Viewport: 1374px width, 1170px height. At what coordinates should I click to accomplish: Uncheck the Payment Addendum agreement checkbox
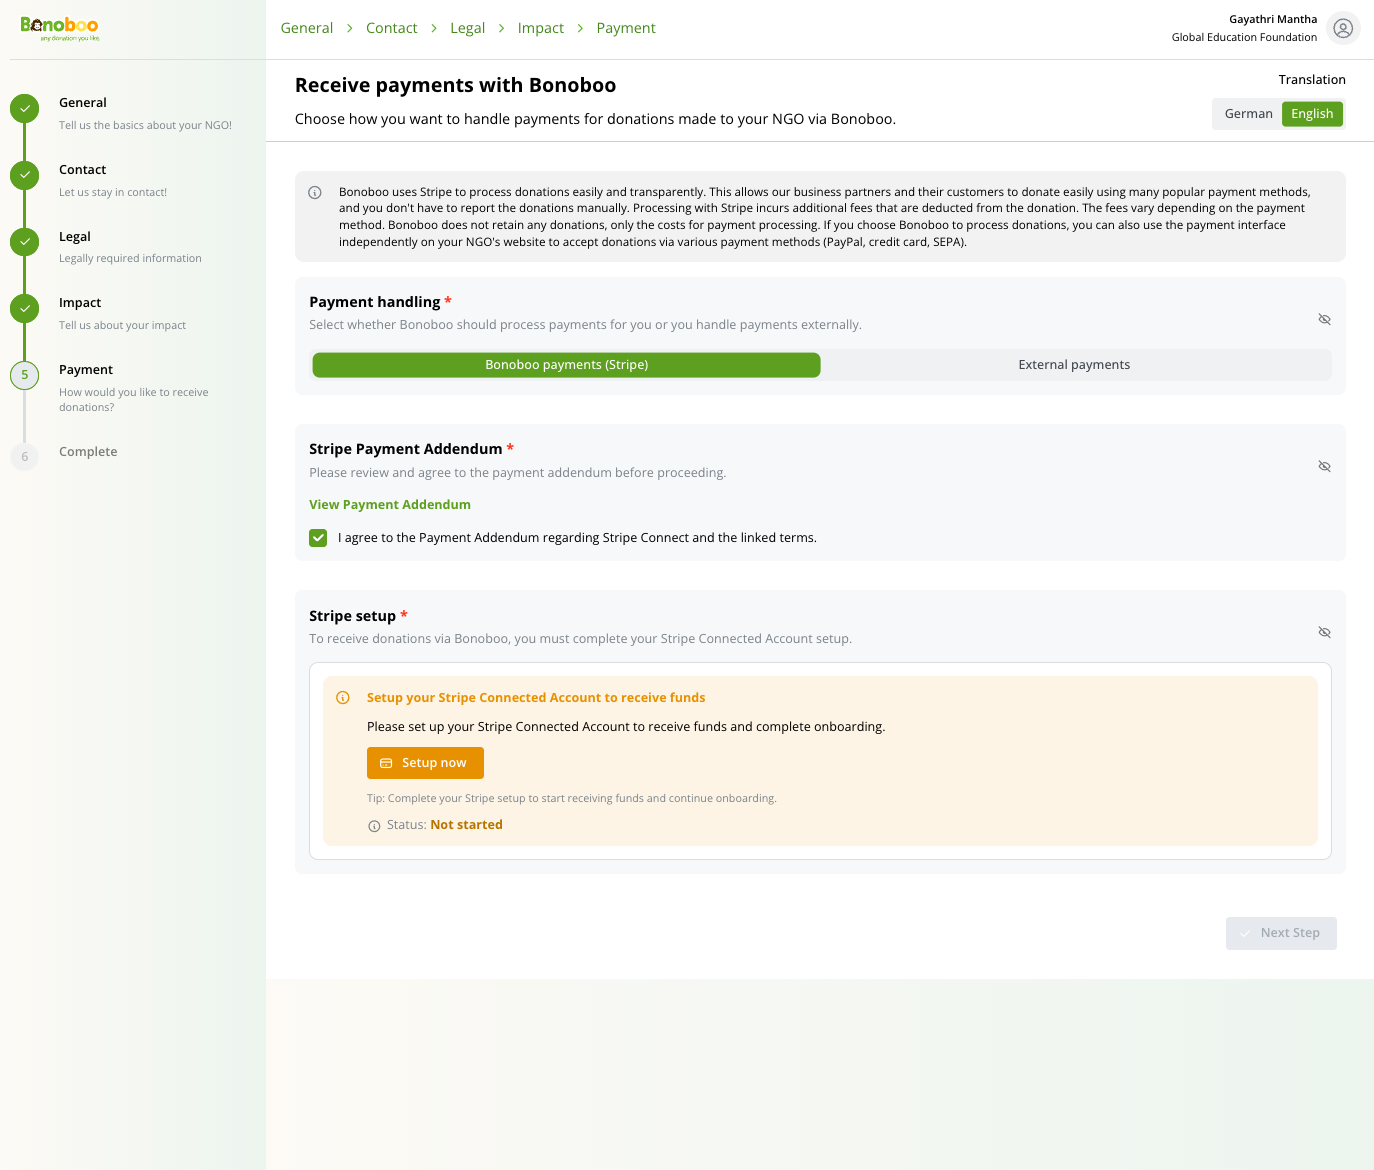(318, 538)
